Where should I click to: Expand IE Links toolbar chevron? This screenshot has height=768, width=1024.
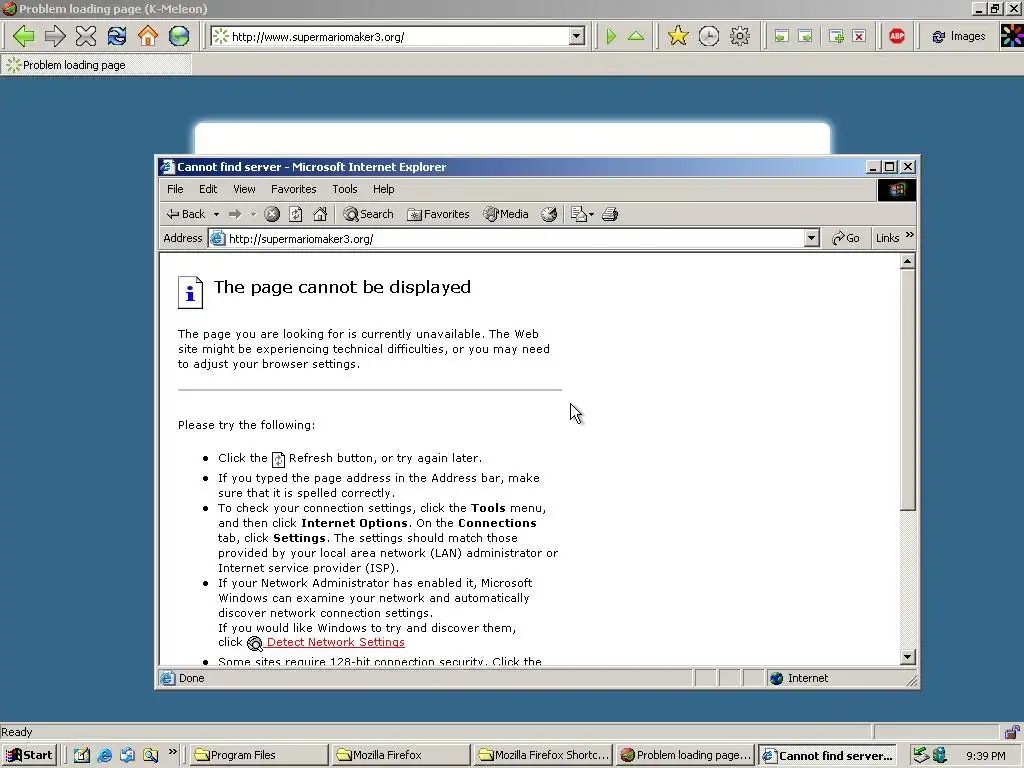click(910, 235)
